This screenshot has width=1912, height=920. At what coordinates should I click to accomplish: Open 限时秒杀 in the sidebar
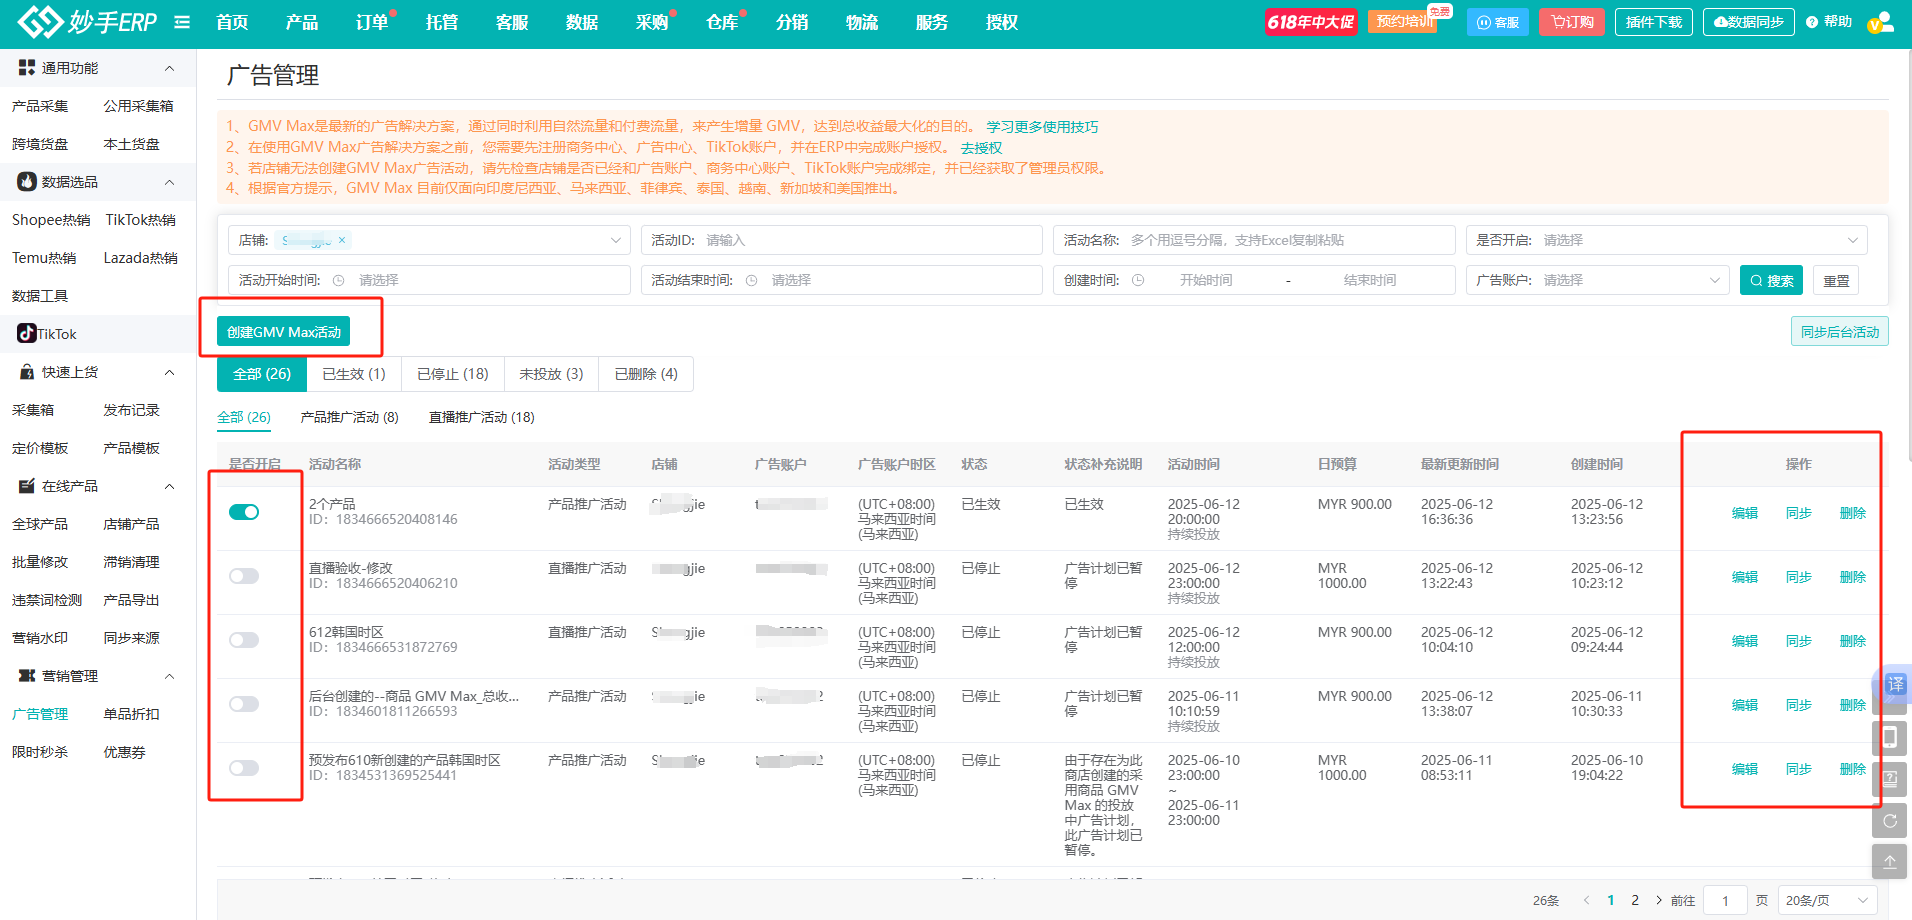[40, 752]
